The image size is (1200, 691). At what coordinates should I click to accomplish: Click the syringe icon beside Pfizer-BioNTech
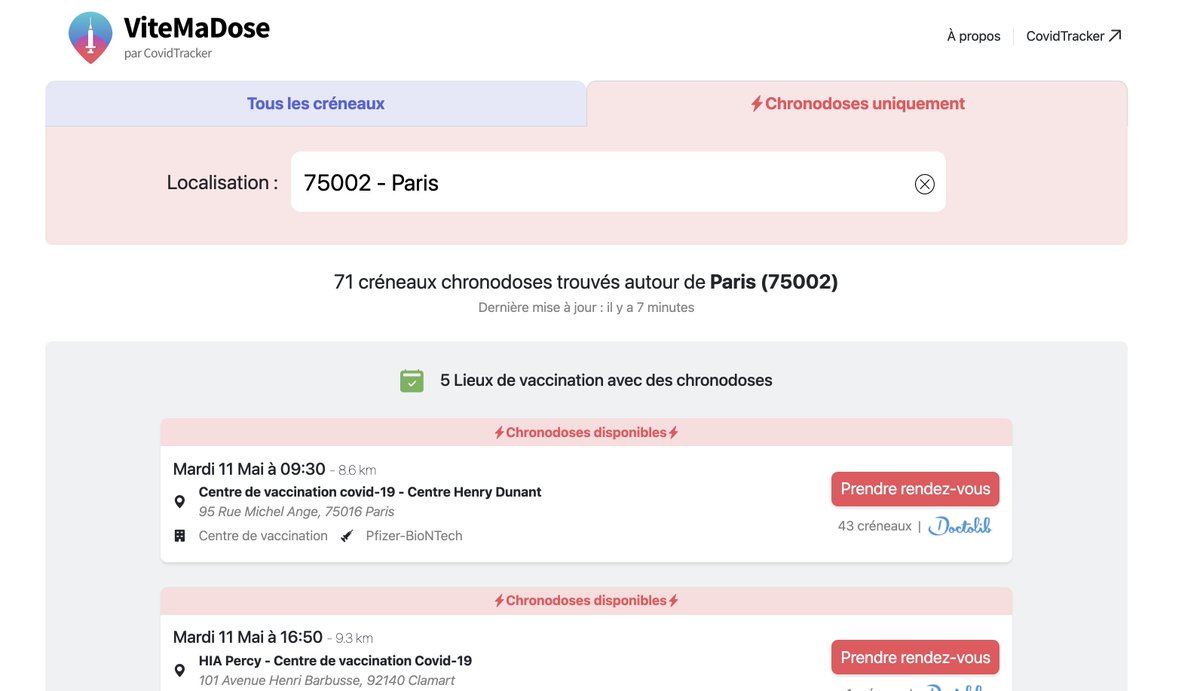(347, 536)
